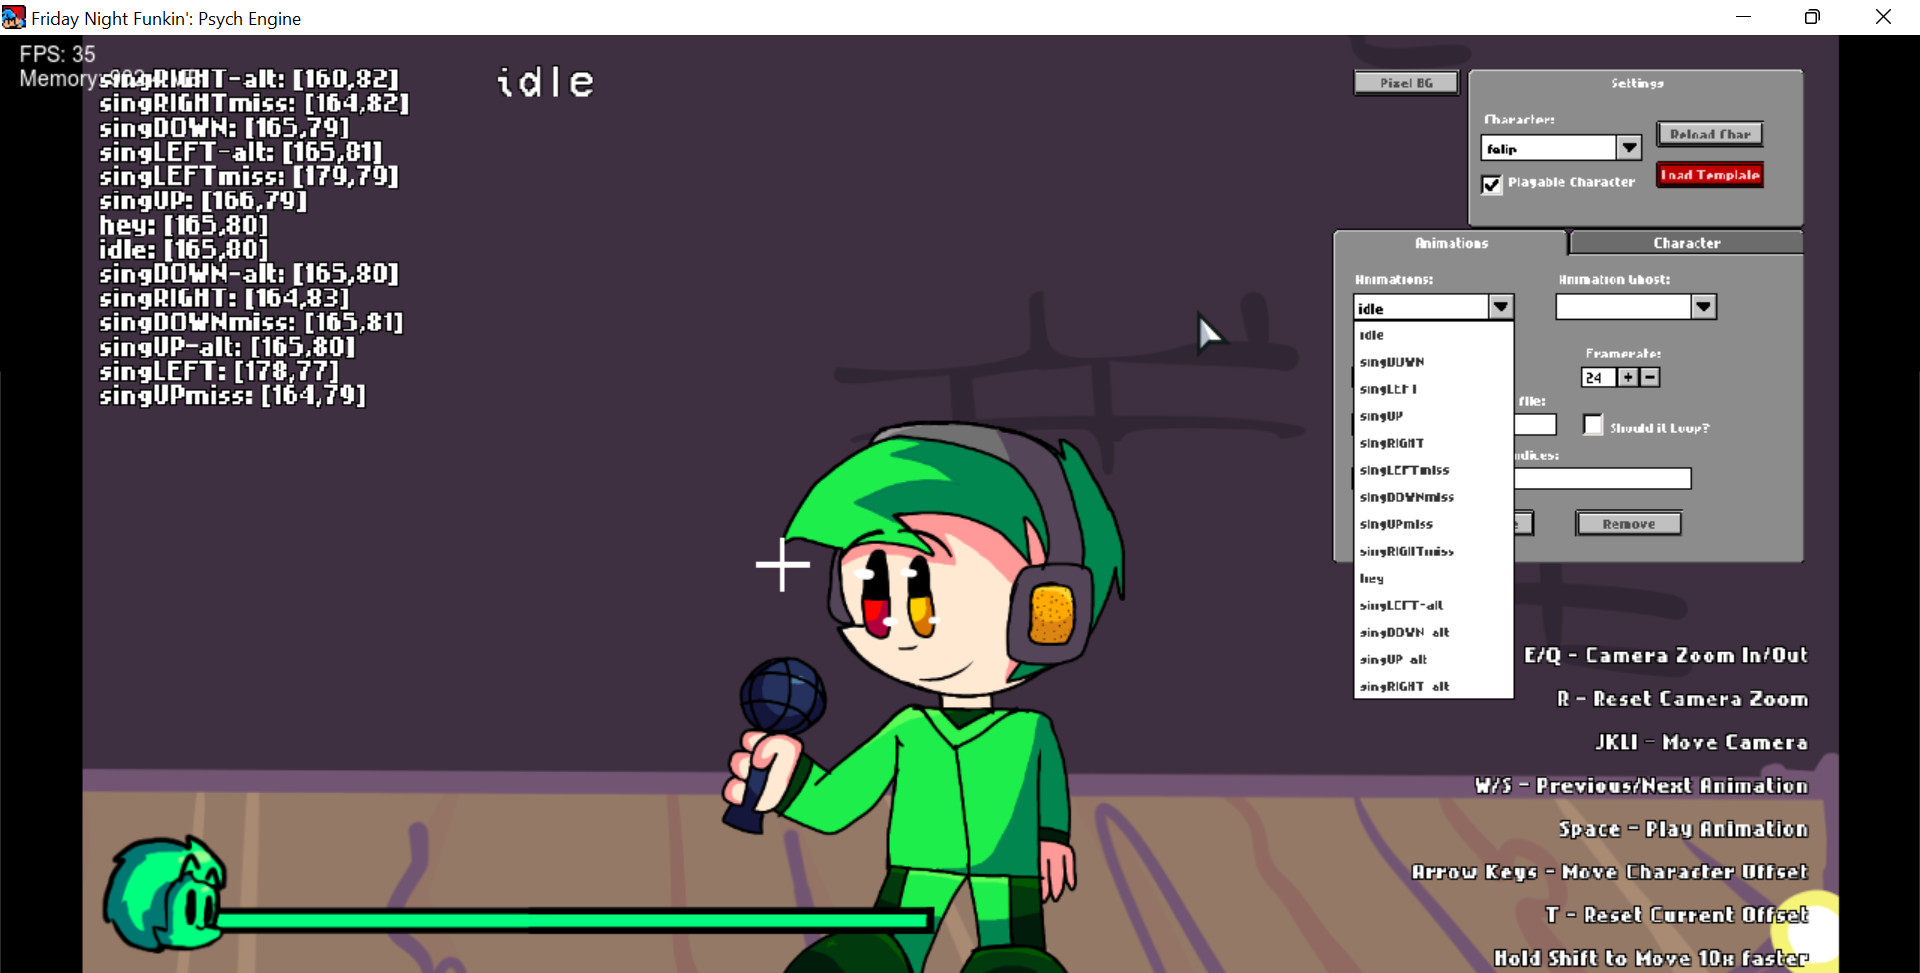Choose singUPmiss in the dropdown list

click(1433, 524)
